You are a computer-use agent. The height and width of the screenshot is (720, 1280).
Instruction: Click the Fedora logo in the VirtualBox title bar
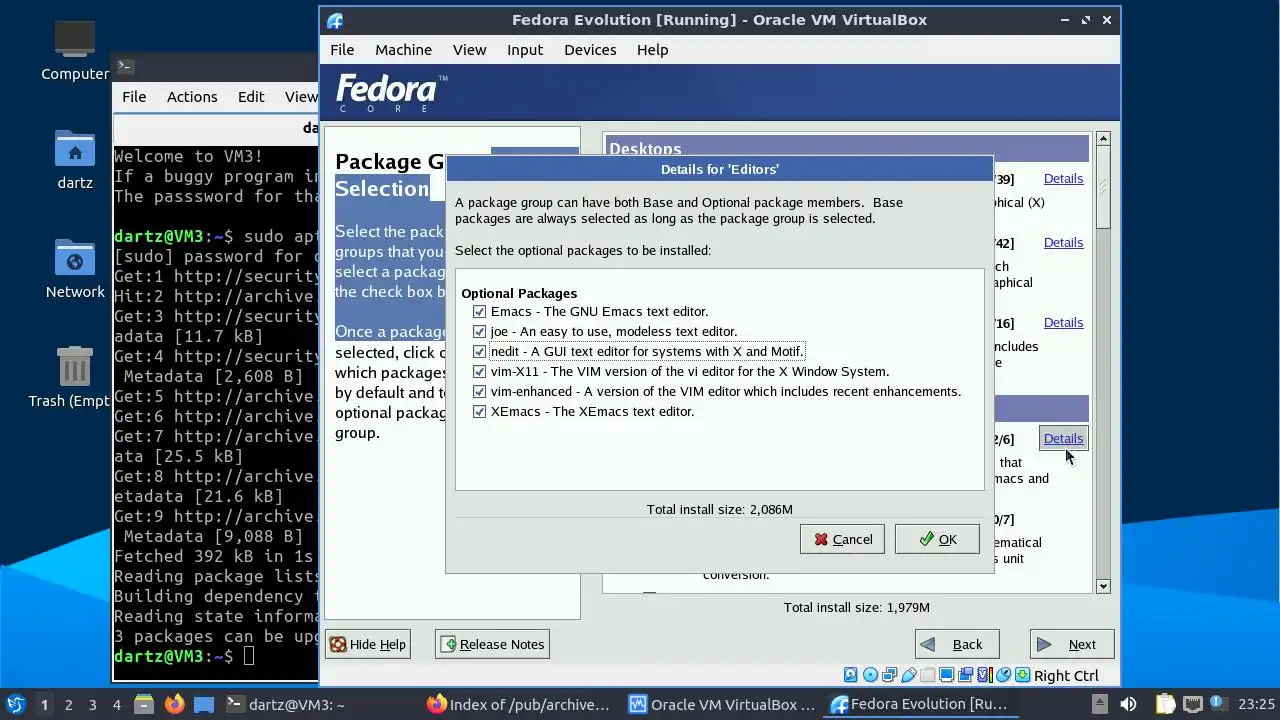point(335,20)
